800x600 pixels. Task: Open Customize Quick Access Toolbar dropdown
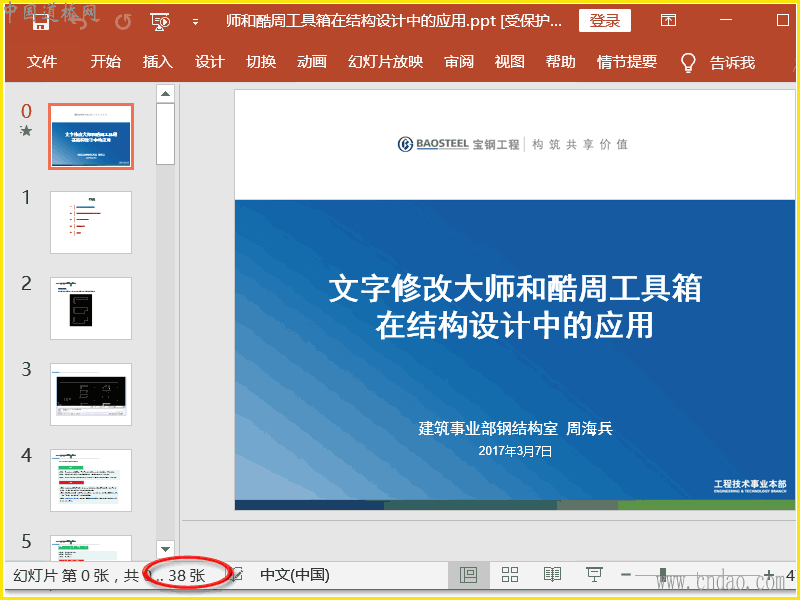[x=195, y=22]
